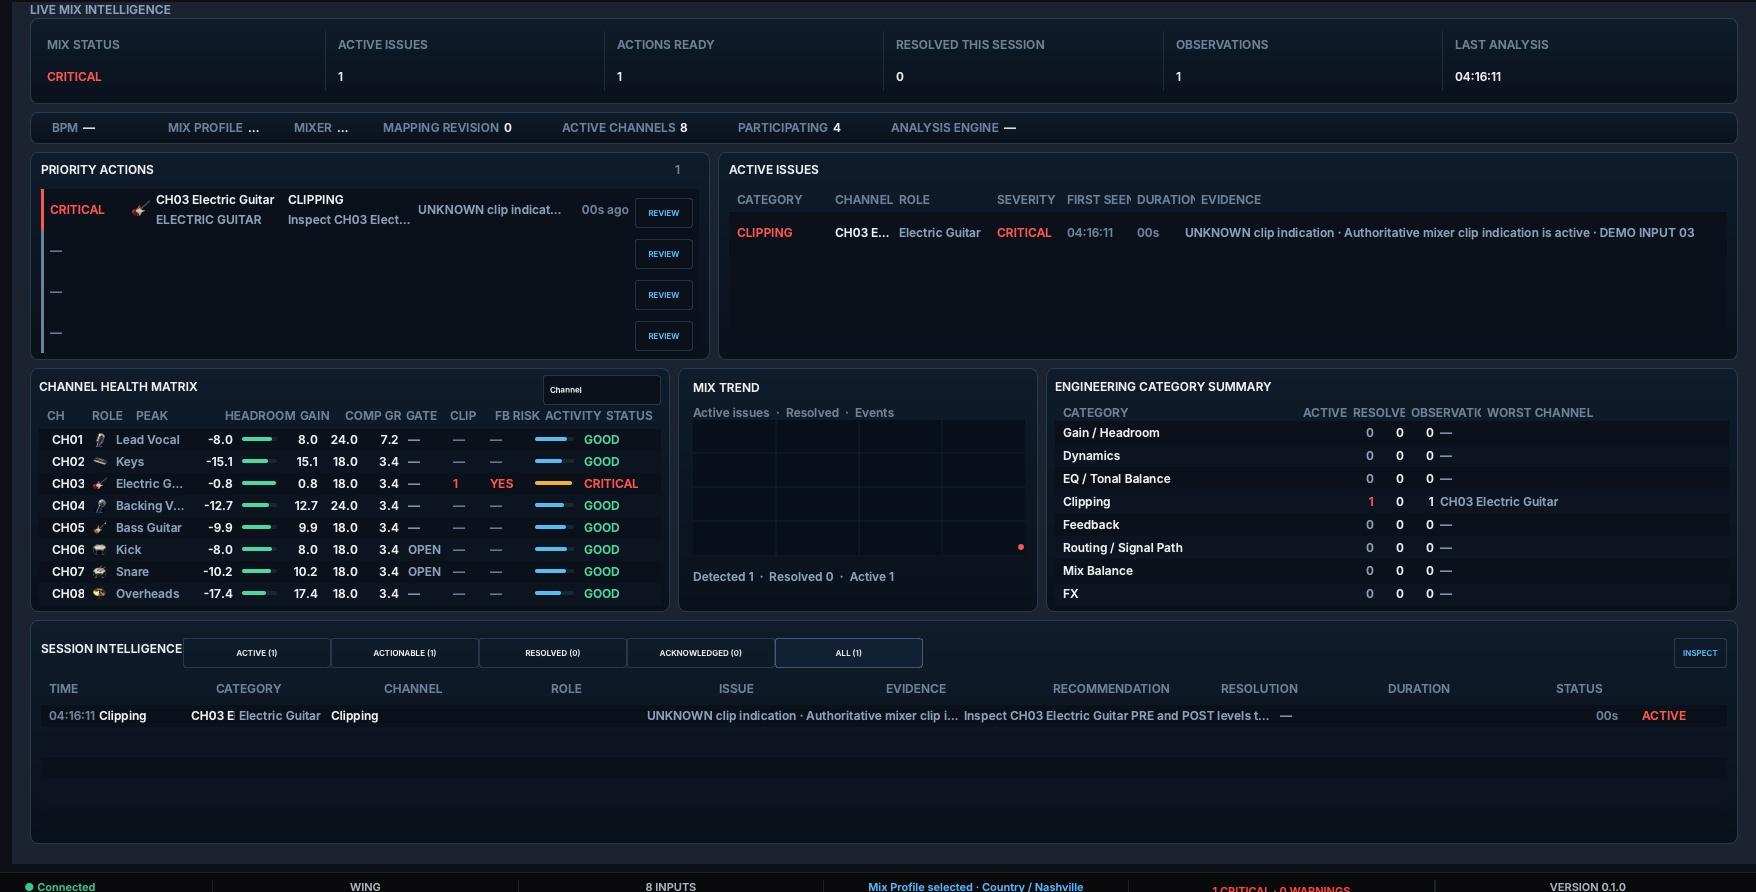This screenshot has width=1756, height=892.
Task: Click the red event dot in Mix Trend chart
Action: tap(1020, 547)
